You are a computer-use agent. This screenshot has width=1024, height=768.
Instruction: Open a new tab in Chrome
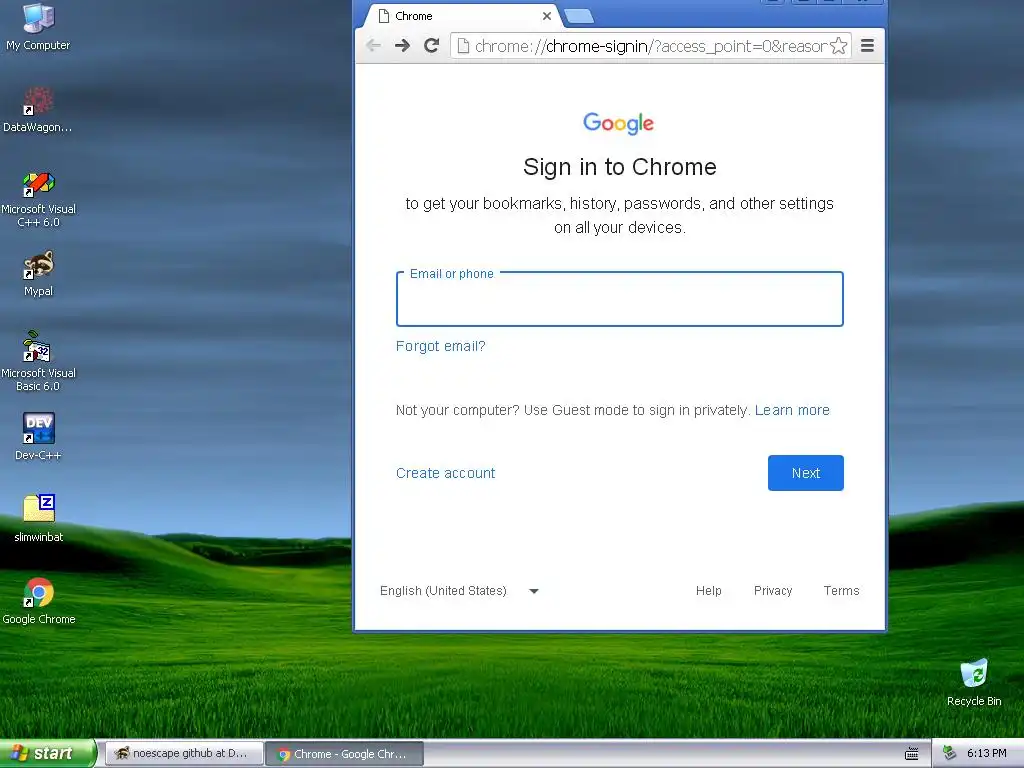[x=579, y=16]
